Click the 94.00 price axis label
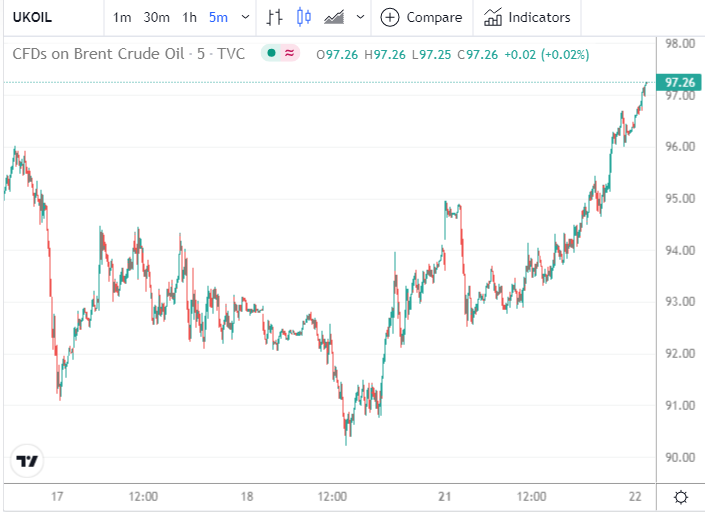The width and height of the screenshot is (705, 517). tap(680, 250)
